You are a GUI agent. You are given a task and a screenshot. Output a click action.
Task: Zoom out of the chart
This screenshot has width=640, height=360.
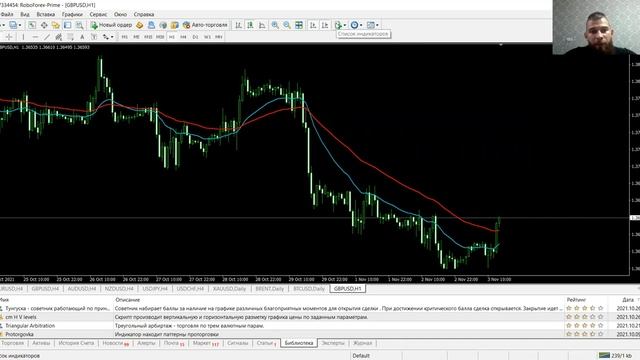[x=287, y=25]
